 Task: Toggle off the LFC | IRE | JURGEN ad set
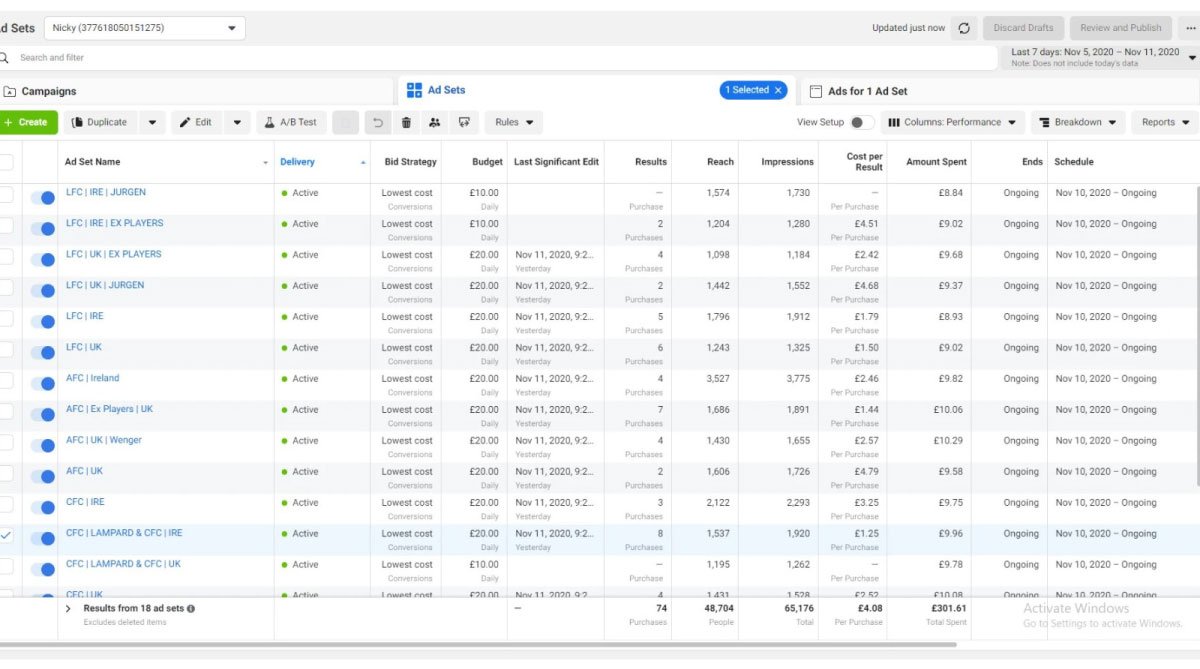pyautogui.click(x=42, y=199)
